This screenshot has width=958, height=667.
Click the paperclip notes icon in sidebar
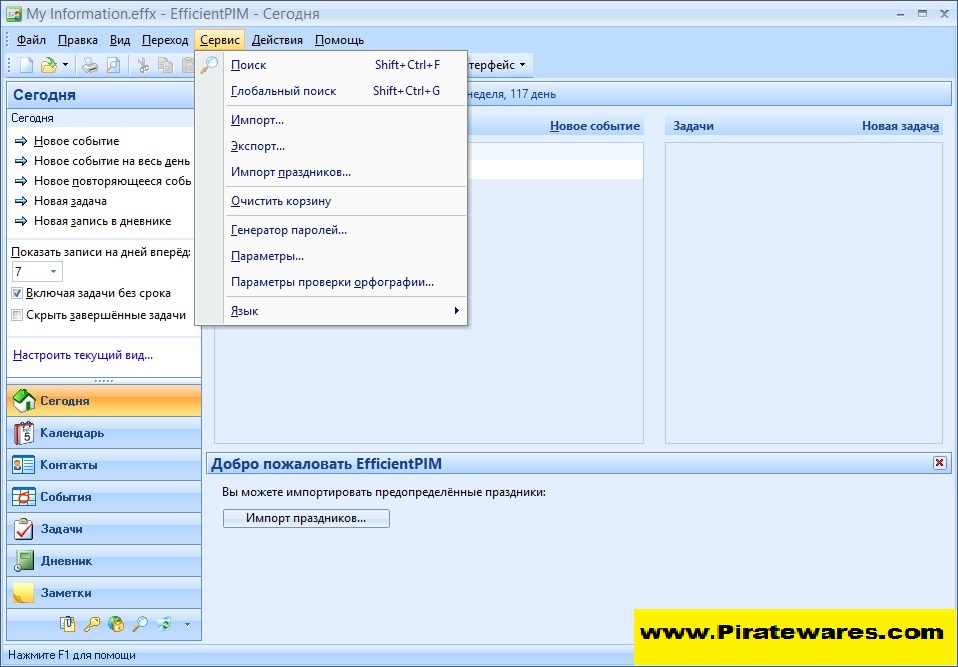point(68,624)
